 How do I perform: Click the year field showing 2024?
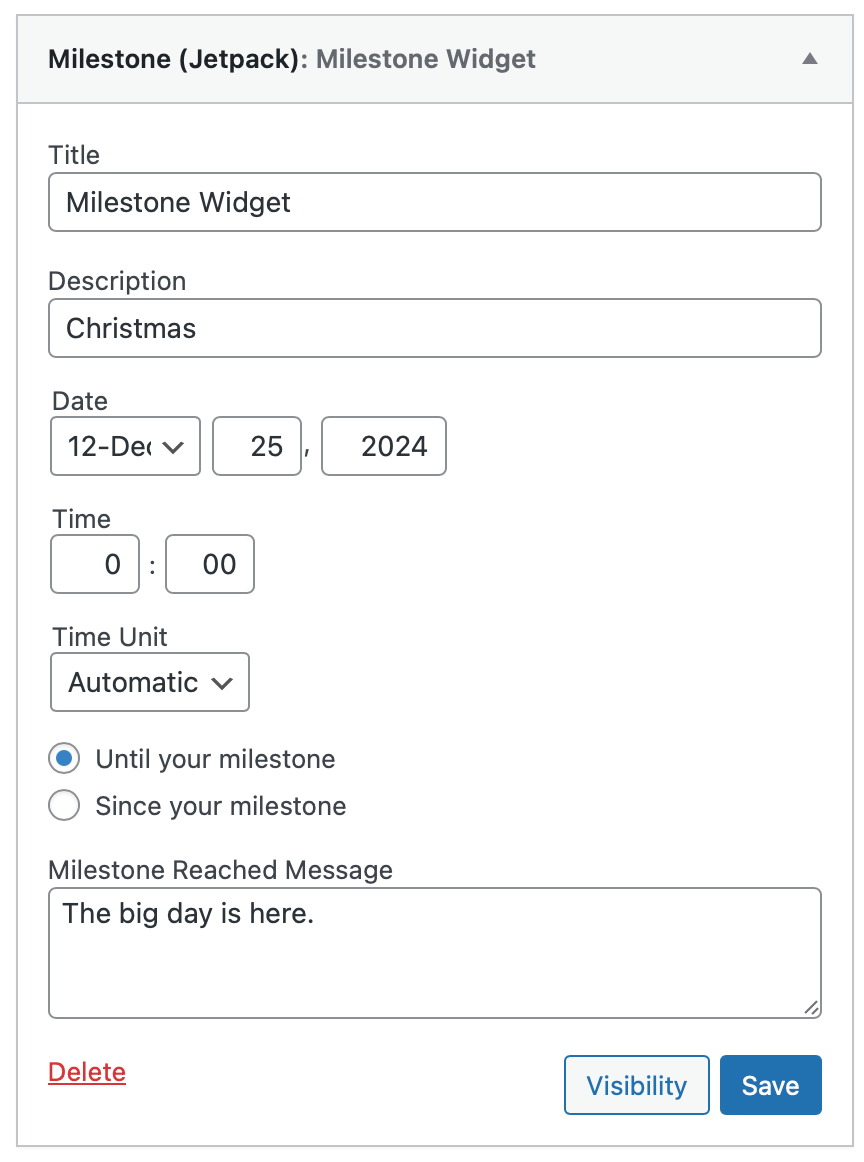(383, 446)
